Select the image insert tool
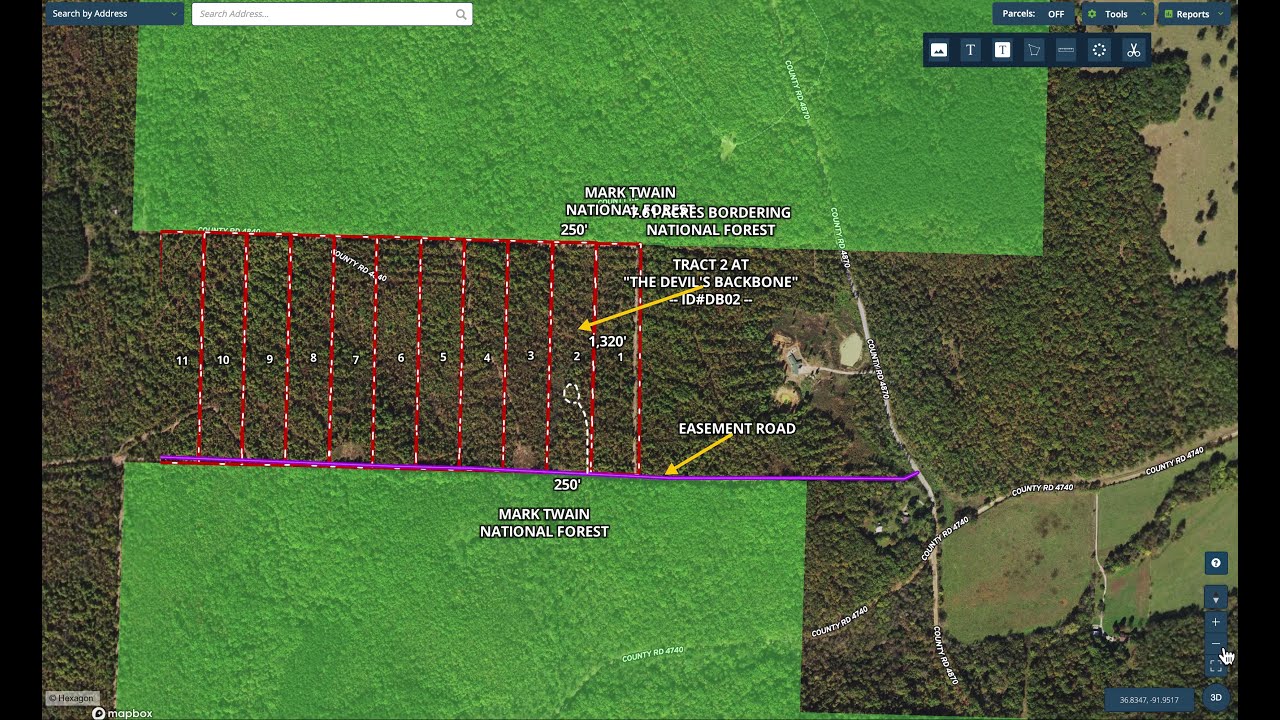Image resolution: width=1280 pixels, height=720 pixels. [x=938, y=50]
